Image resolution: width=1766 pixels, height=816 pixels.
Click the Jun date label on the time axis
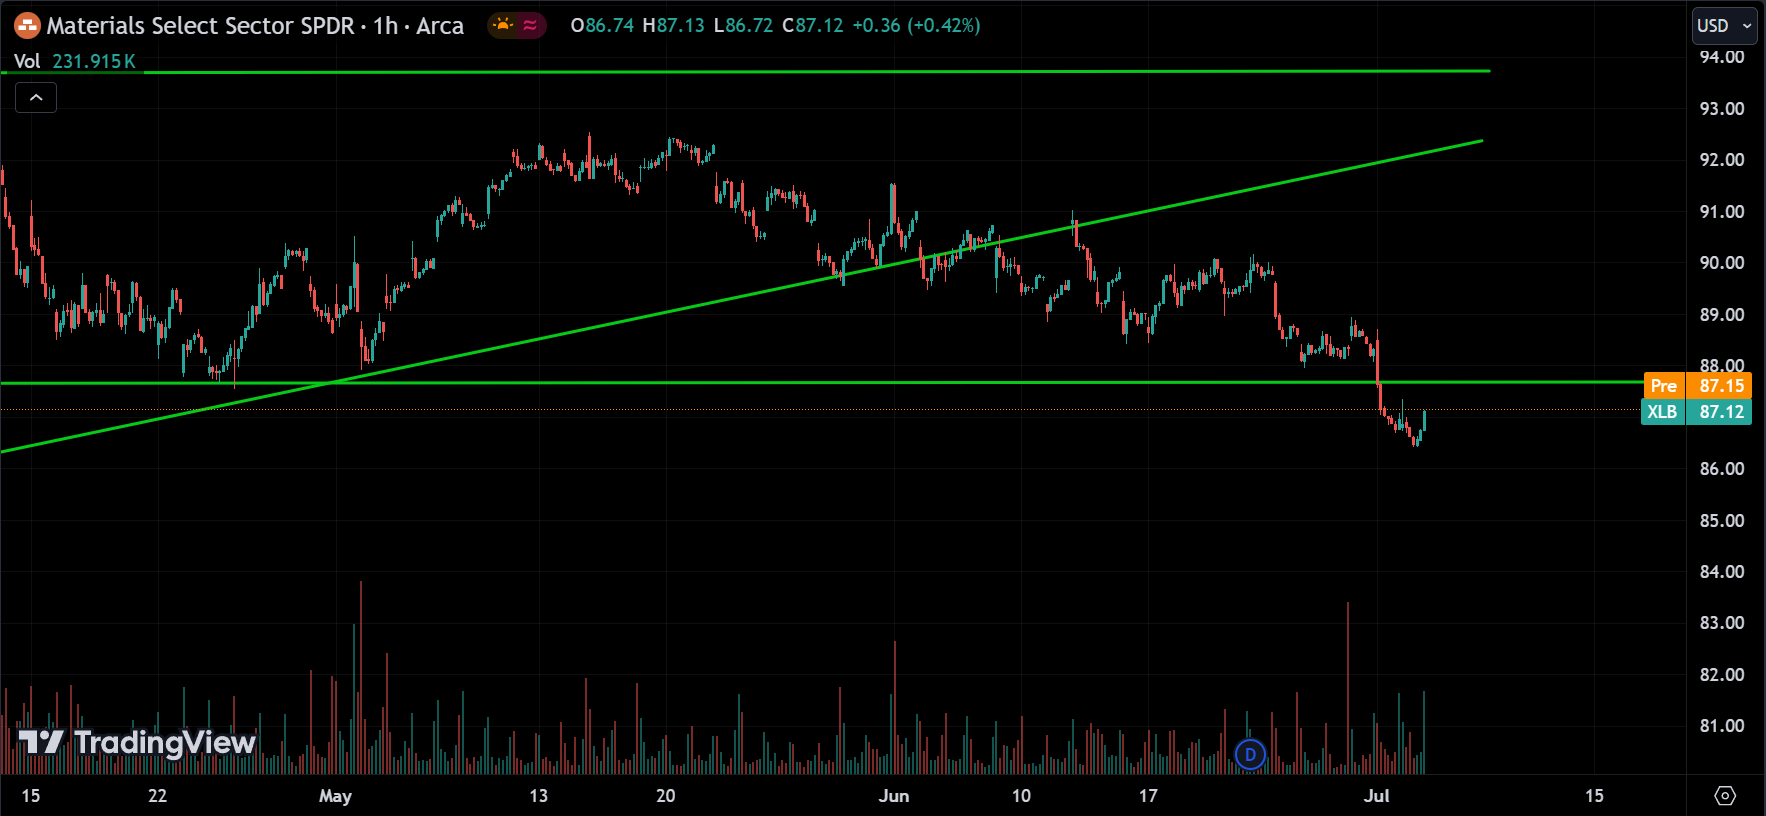click(x=893, y=796)
